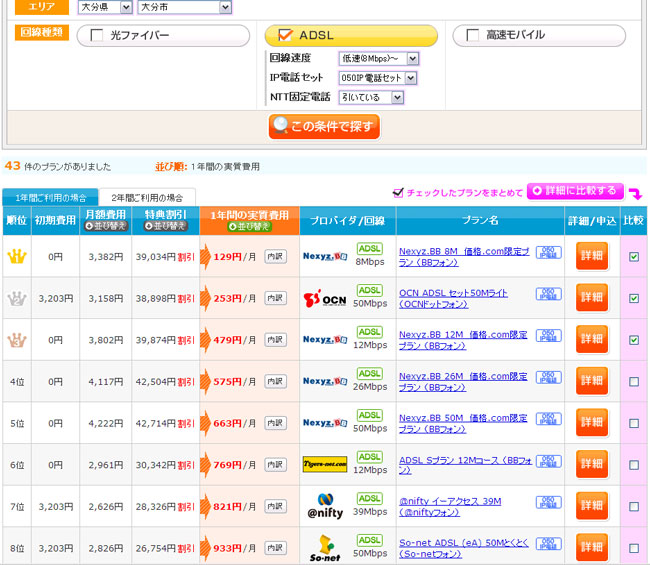The image size is (650, 565).
Task: Click the gold crown rank icon
Action: [x=17, y=257]
